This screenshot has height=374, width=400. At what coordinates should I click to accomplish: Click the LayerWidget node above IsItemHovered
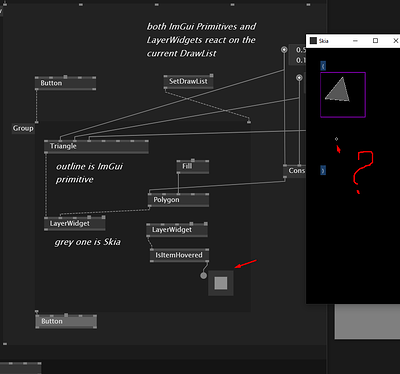point(177,230)
